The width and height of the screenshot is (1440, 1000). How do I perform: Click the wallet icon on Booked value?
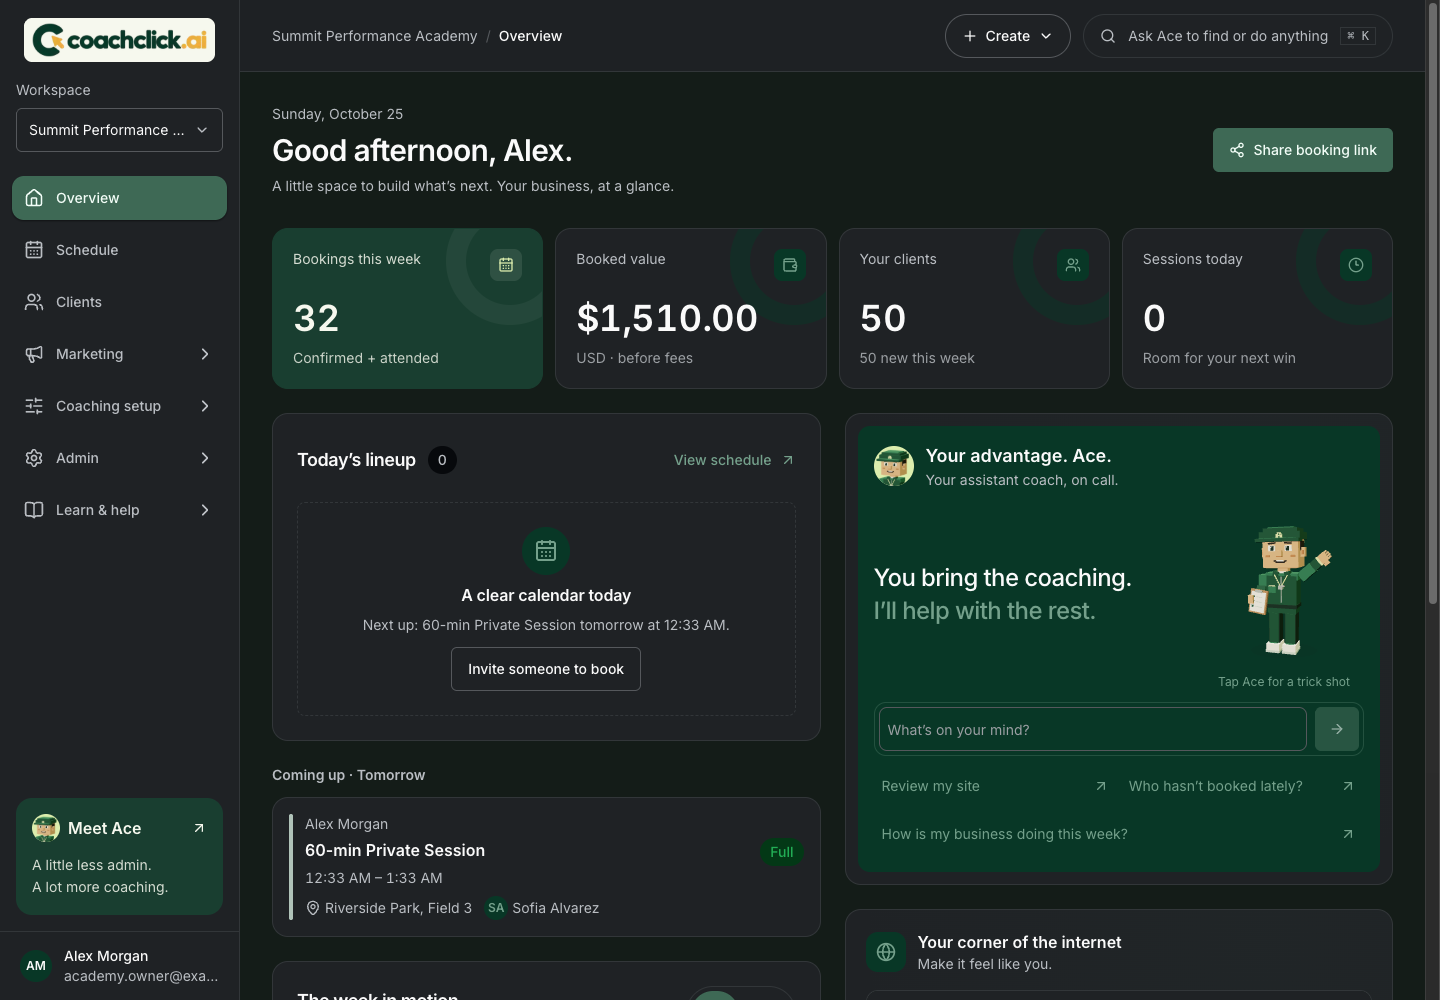[790, 265]
